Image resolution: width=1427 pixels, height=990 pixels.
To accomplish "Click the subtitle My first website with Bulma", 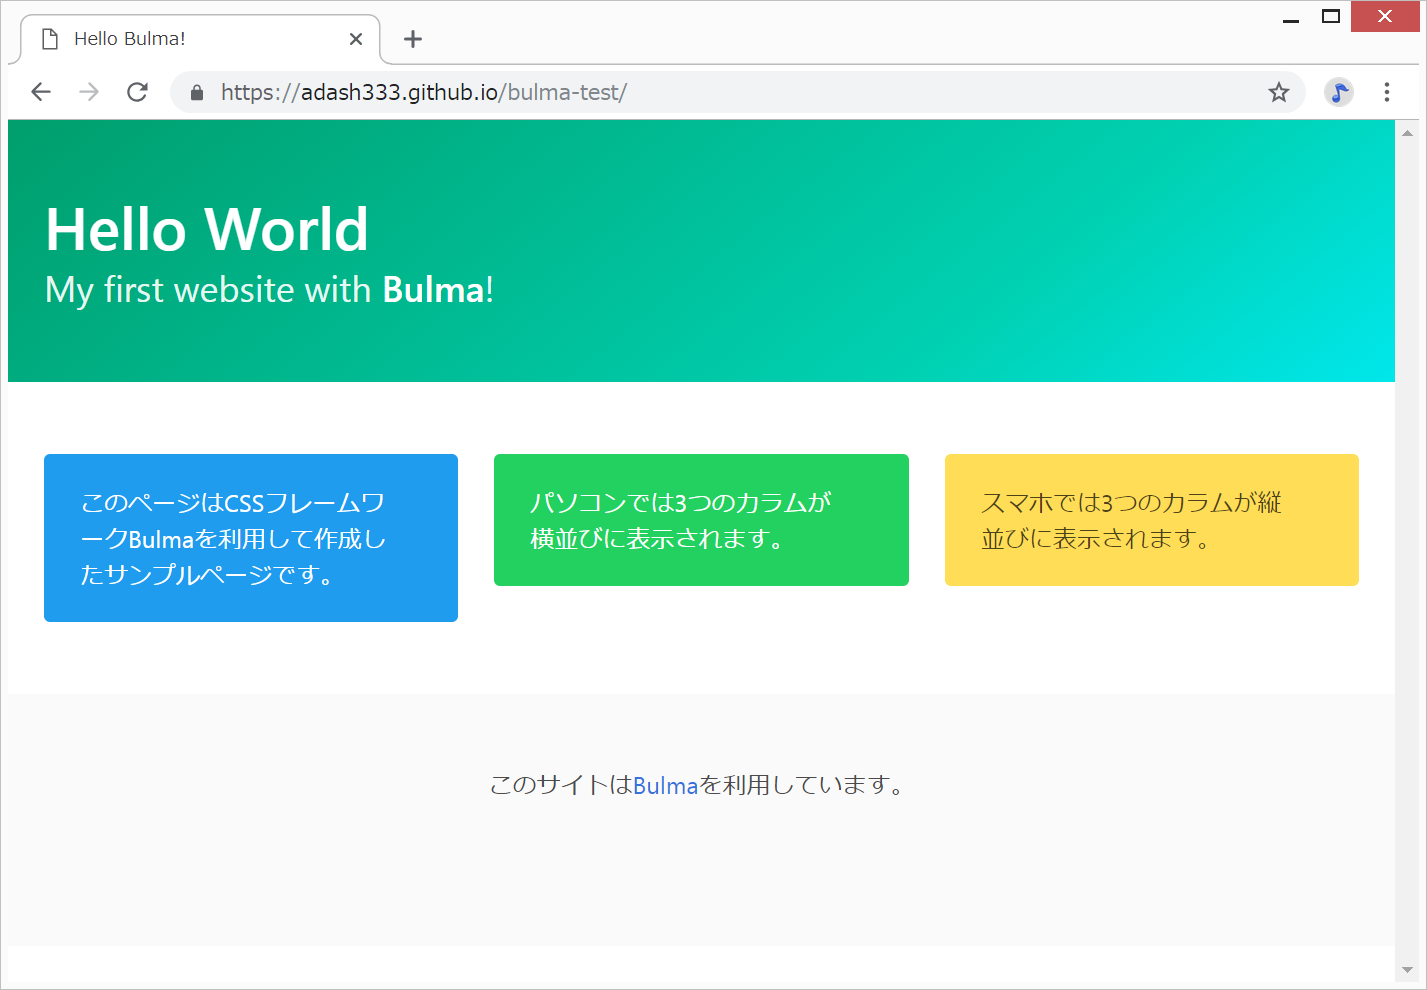I will 269,290.
